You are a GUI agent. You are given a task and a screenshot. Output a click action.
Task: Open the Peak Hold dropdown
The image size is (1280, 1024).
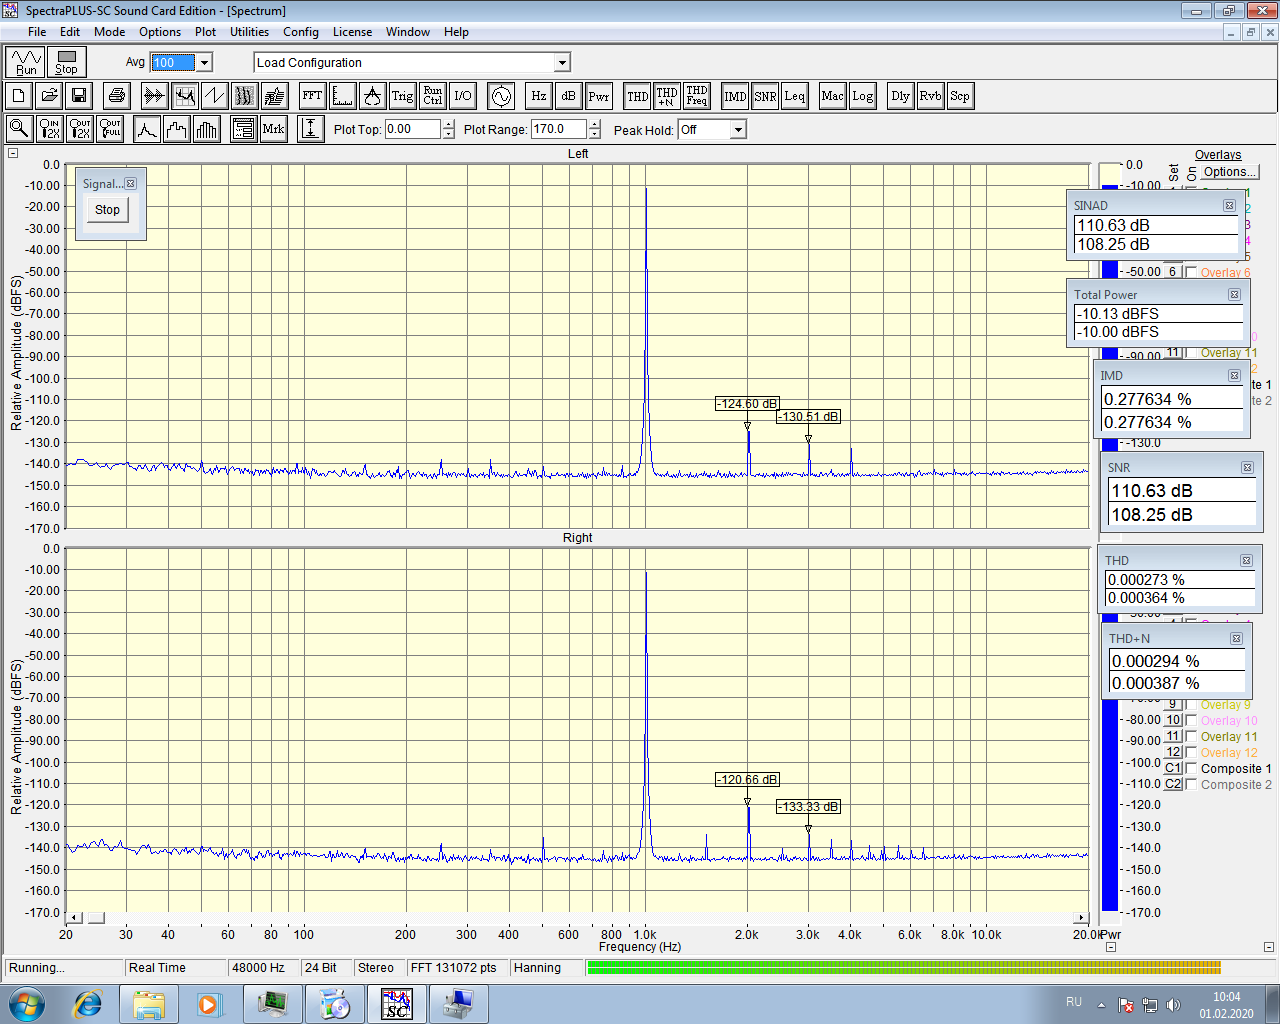[x=737, y=130]
